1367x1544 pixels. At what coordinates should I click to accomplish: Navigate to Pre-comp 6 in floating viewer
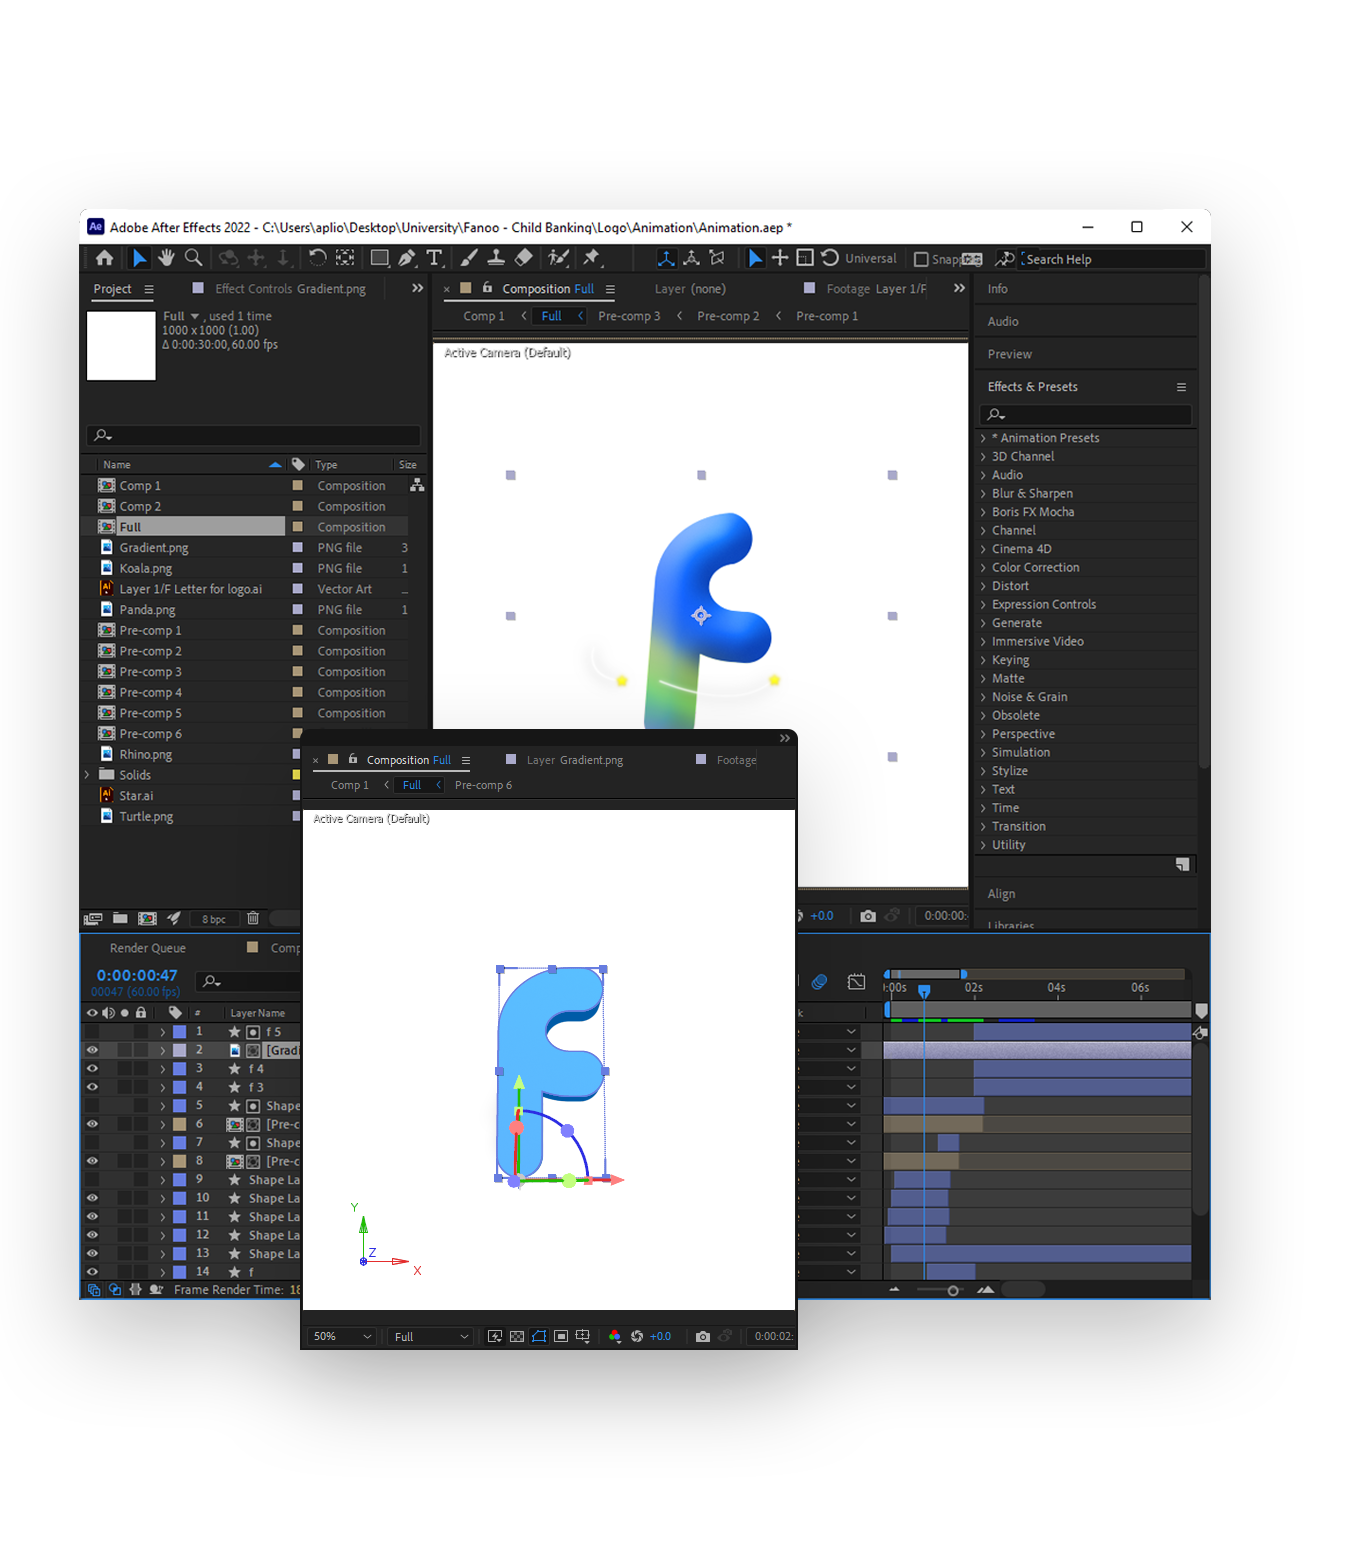(483, 785)
